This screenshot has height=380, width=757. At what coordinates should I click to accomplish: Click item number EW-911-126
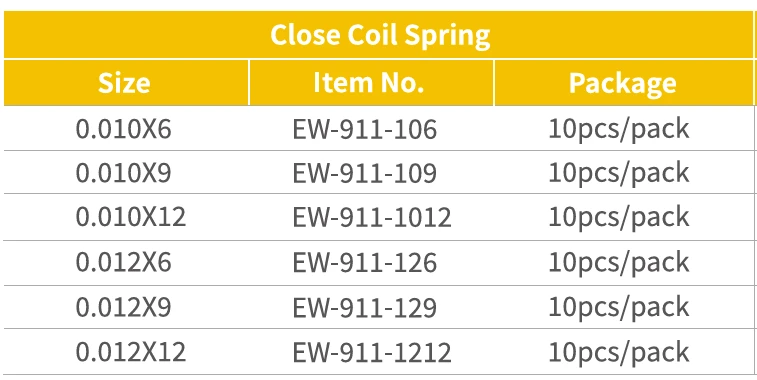[364, 262]
